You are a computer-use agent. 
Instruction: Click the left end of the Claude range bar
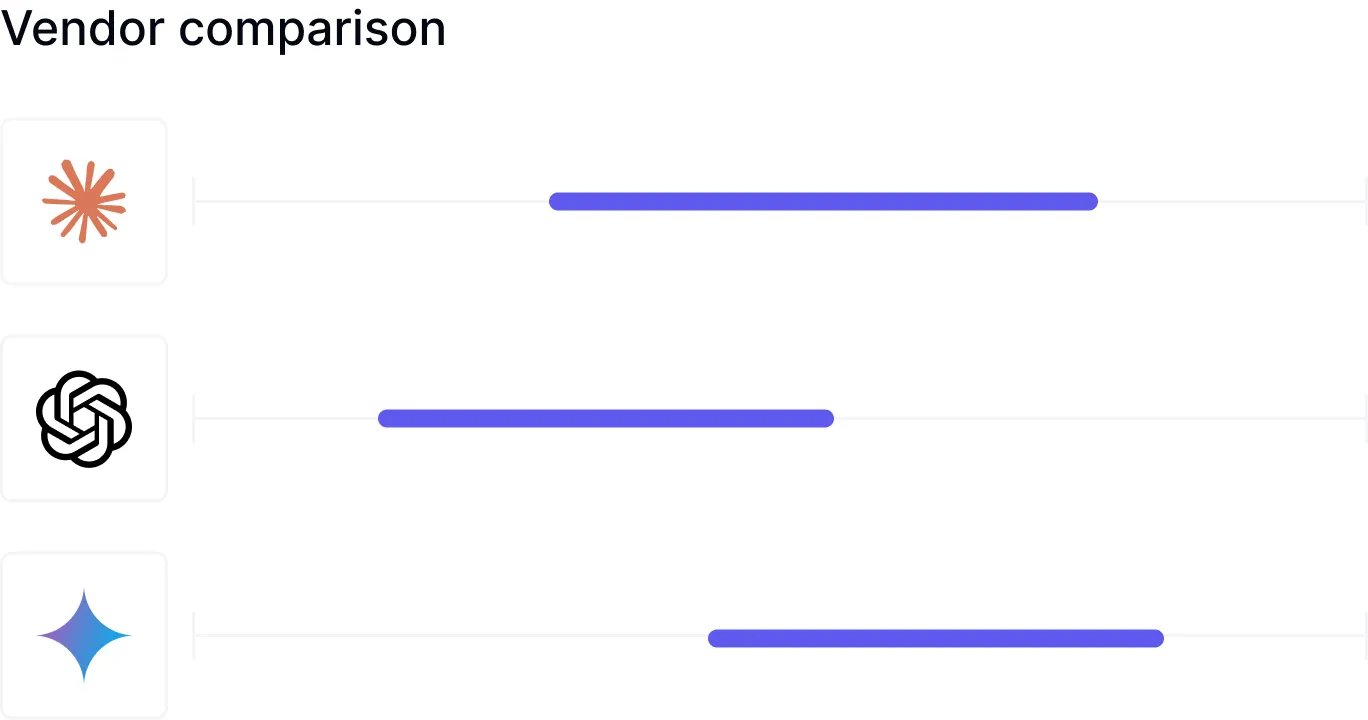(556, 201)
